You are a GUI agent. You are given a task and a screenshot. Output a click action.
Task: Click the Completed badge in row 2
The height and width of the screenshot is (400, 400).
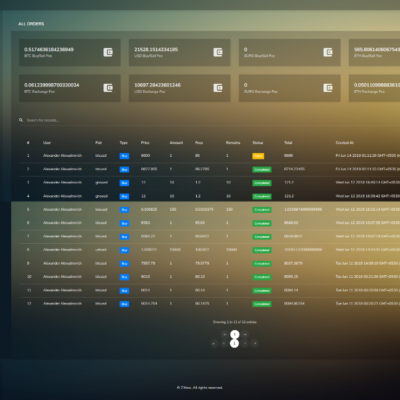(262, 170)
